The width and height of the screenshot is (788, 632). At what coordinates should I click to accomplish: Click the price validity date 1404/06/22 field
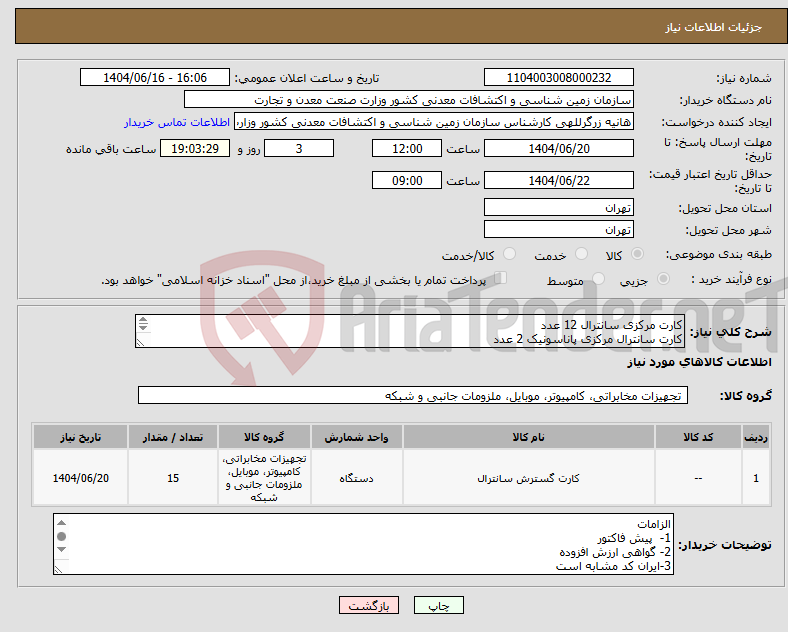coord(558,180)
